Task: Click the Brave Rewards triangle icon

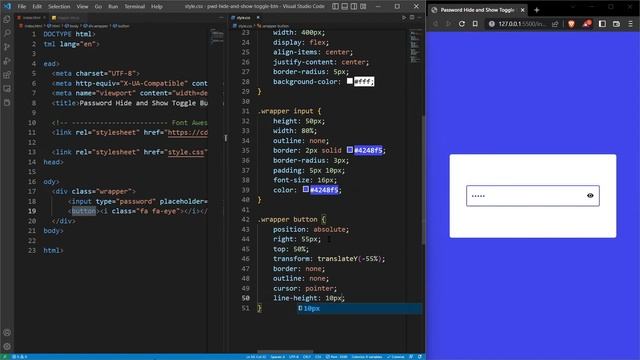Action: tap(587, 24)
